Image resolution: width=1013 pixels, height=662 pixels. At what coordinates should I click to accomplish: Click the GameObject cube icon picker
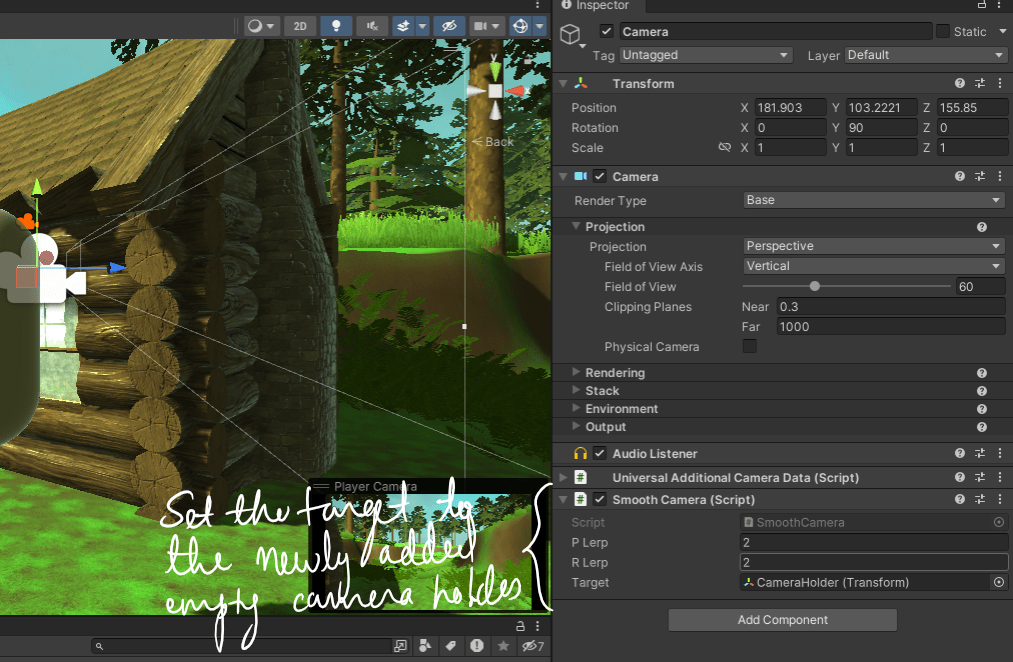tap(570, 34)
